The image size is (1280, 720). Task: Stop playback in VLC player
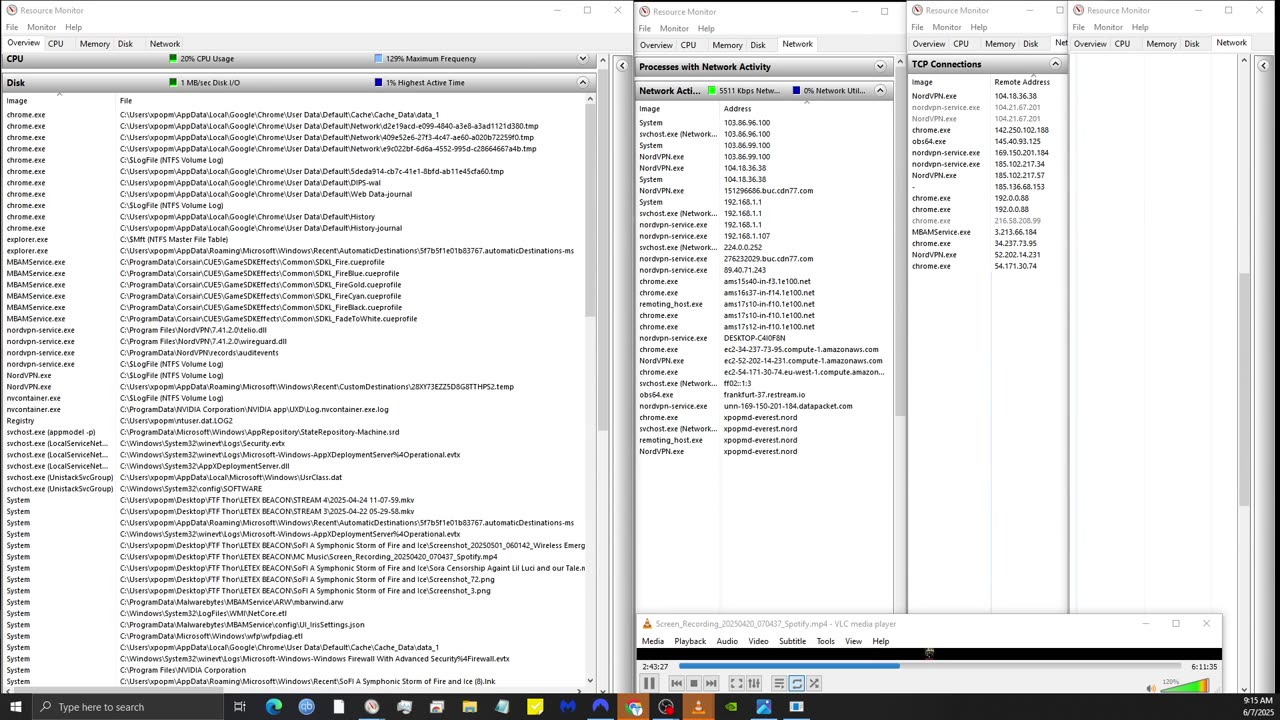[x=693, y=684]
